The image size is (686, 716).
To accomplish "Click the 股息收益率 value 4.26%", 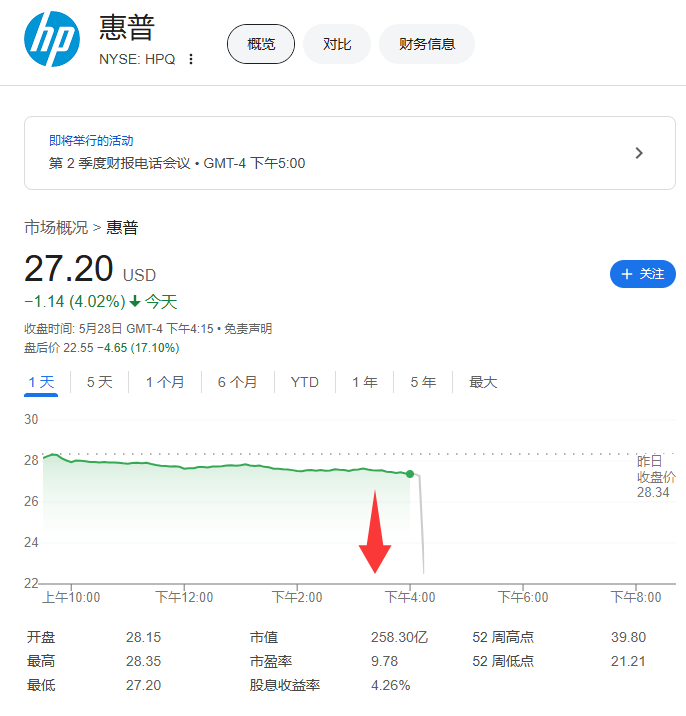I will [x=390, y=685].
